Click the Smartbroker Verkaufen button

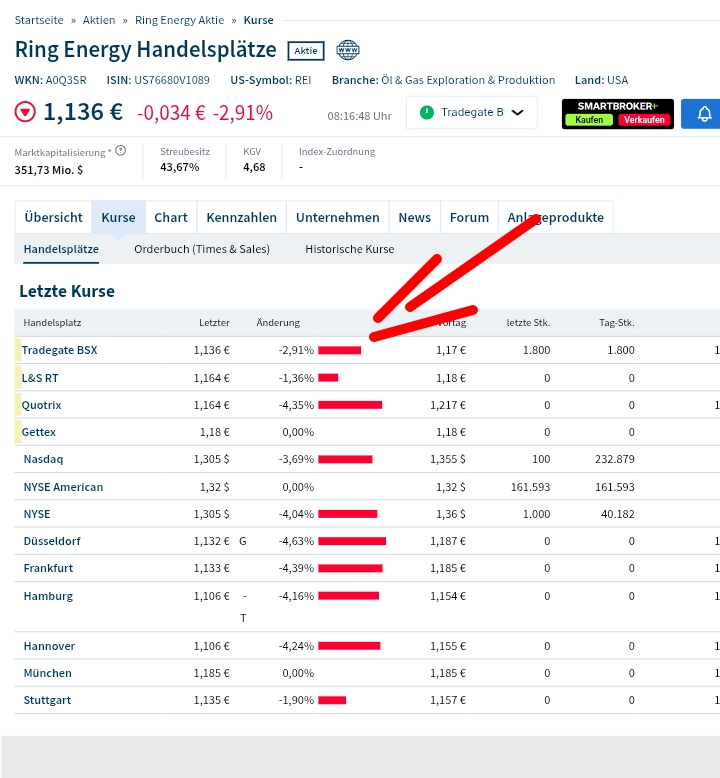tap(644, 120)
